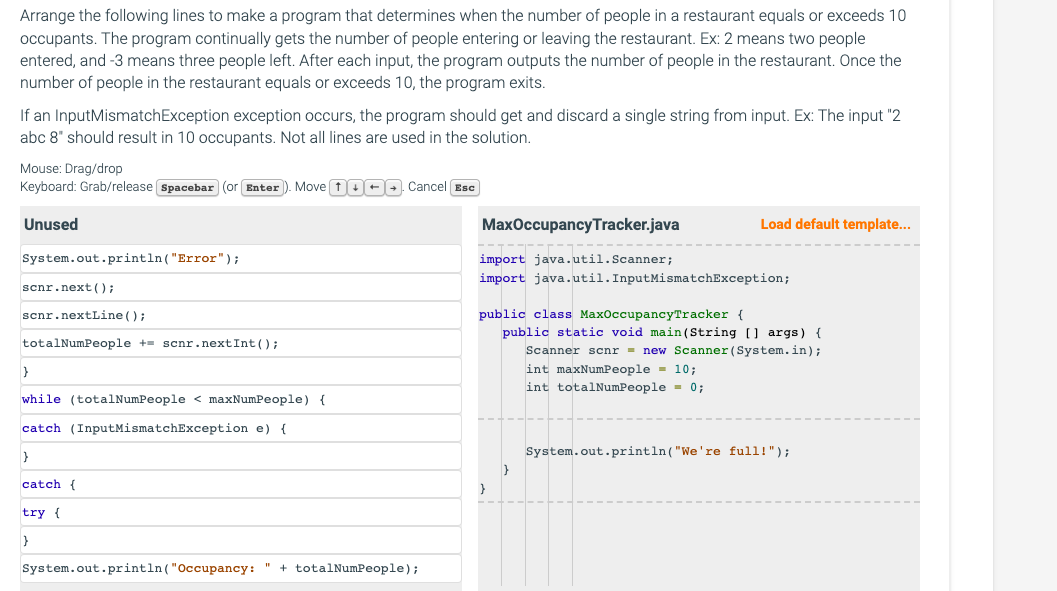The image size is (1057, 591).
Task: Click the Esc key hint
Action: point(464,188)
